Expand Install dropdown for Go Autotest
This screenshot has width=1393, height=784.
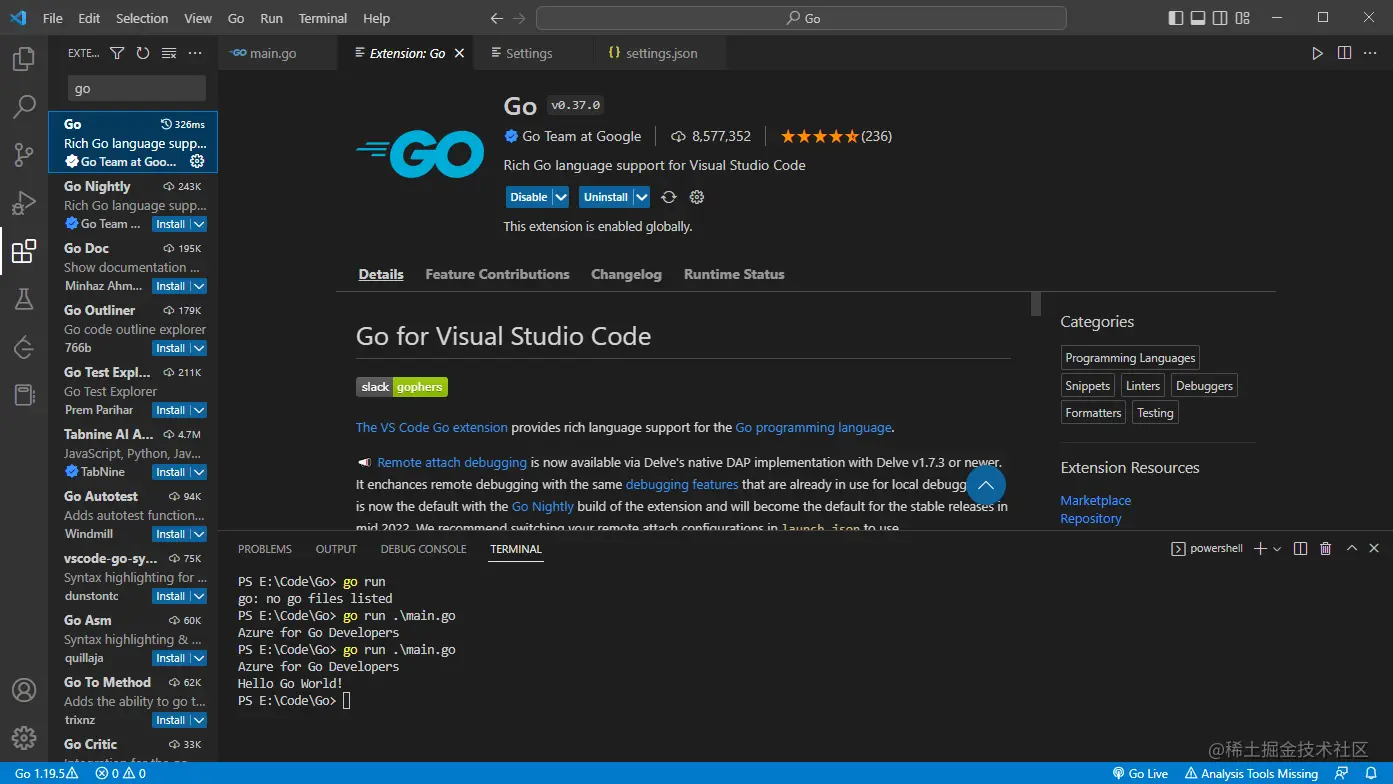click(x=199, y=534)
